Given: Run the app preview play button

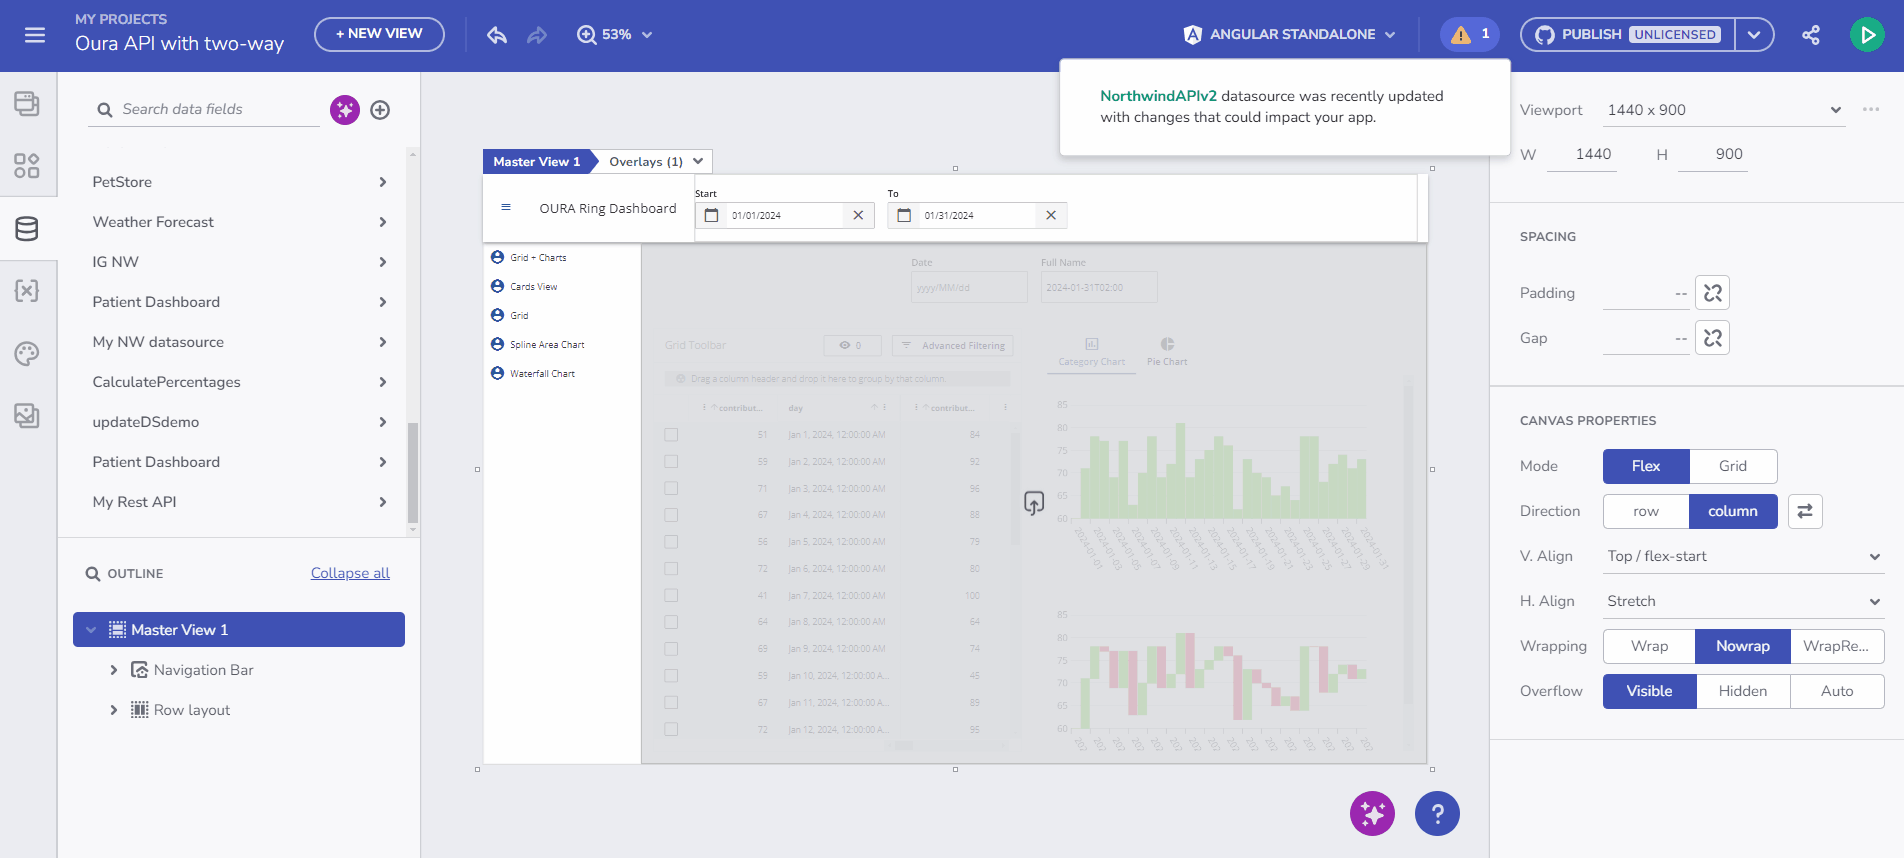Looking at the screenshot, I should (1866, 35).
